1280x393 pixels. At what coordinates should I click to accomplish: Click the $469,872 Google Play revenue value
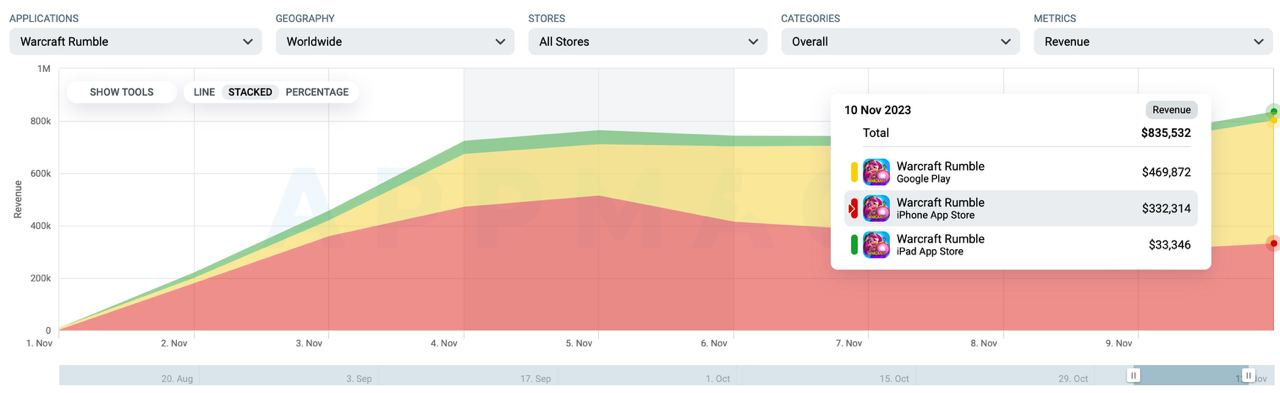1166,172
